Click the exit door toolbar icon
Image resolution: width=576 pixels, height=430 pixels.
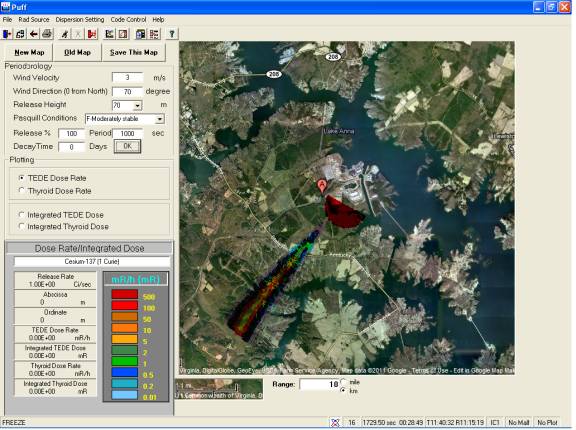pyautogui.click(x=7, y=34)
